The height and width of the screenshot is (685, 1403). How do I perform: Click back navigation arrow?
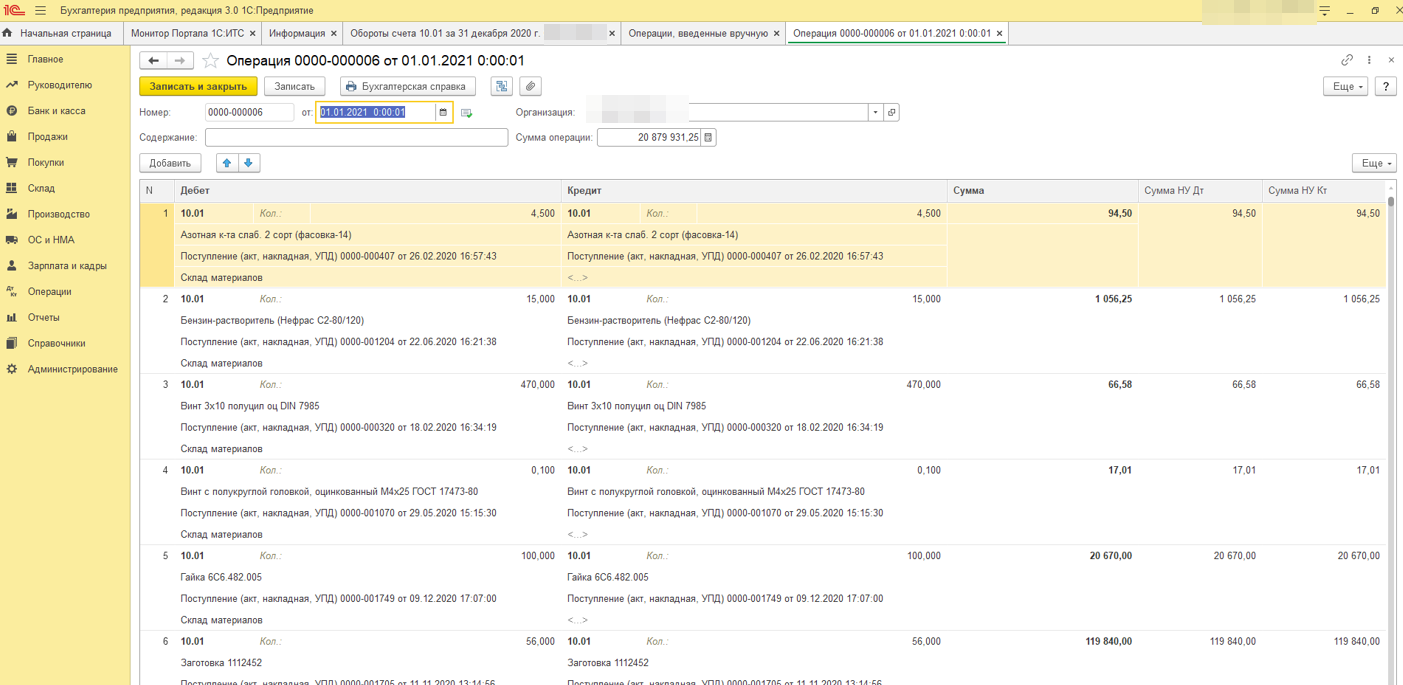154,61
